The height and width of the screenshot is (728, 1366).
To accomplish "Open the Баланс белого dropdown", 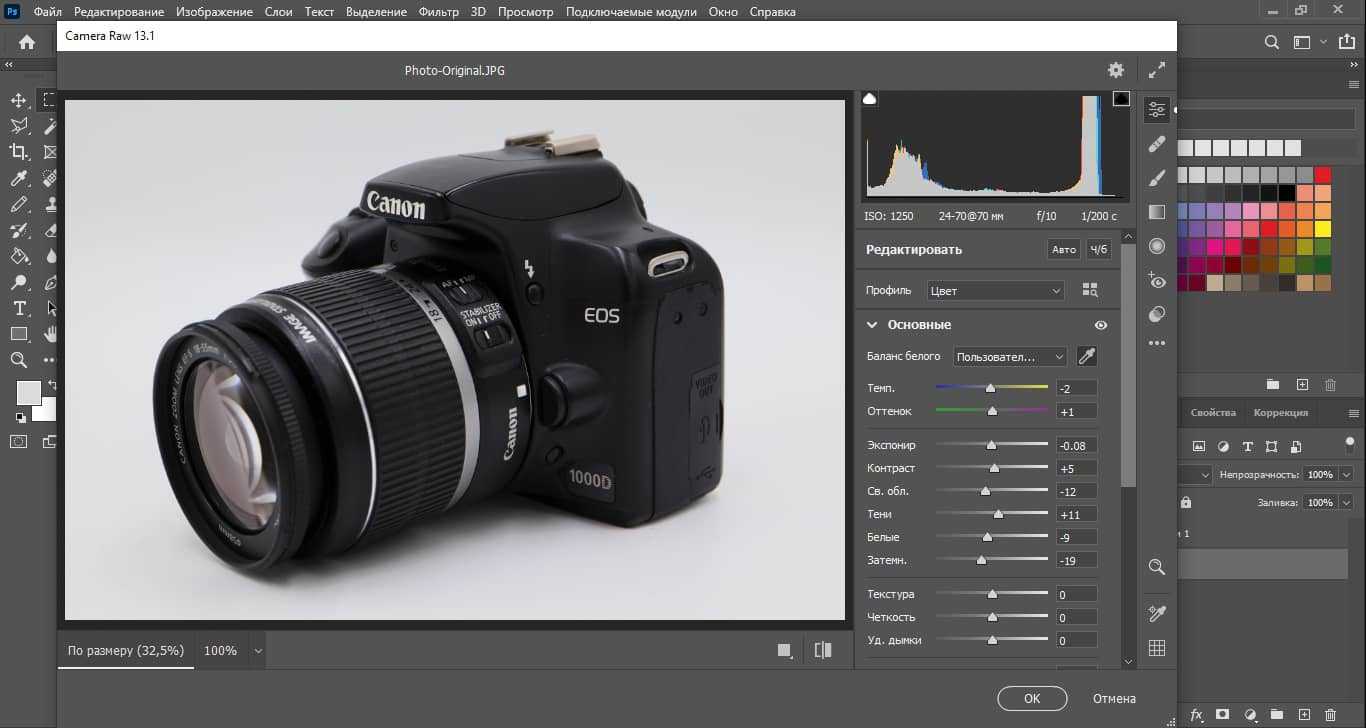I will click(1009, 357).
